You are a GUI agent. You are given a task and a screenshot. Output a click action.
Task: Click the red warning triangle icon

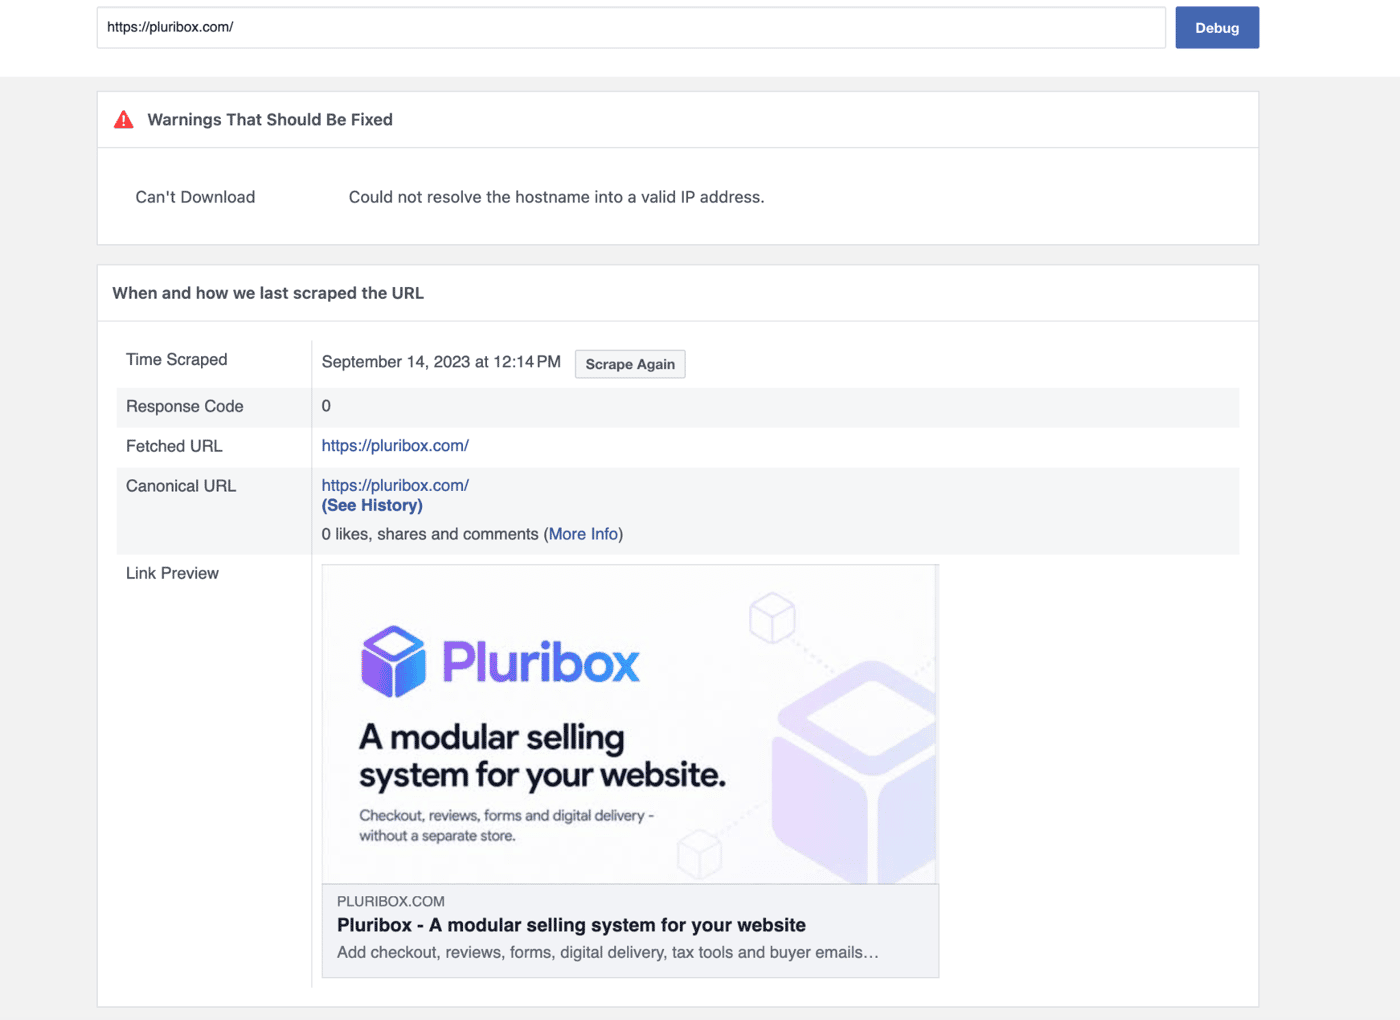(123, 120)
